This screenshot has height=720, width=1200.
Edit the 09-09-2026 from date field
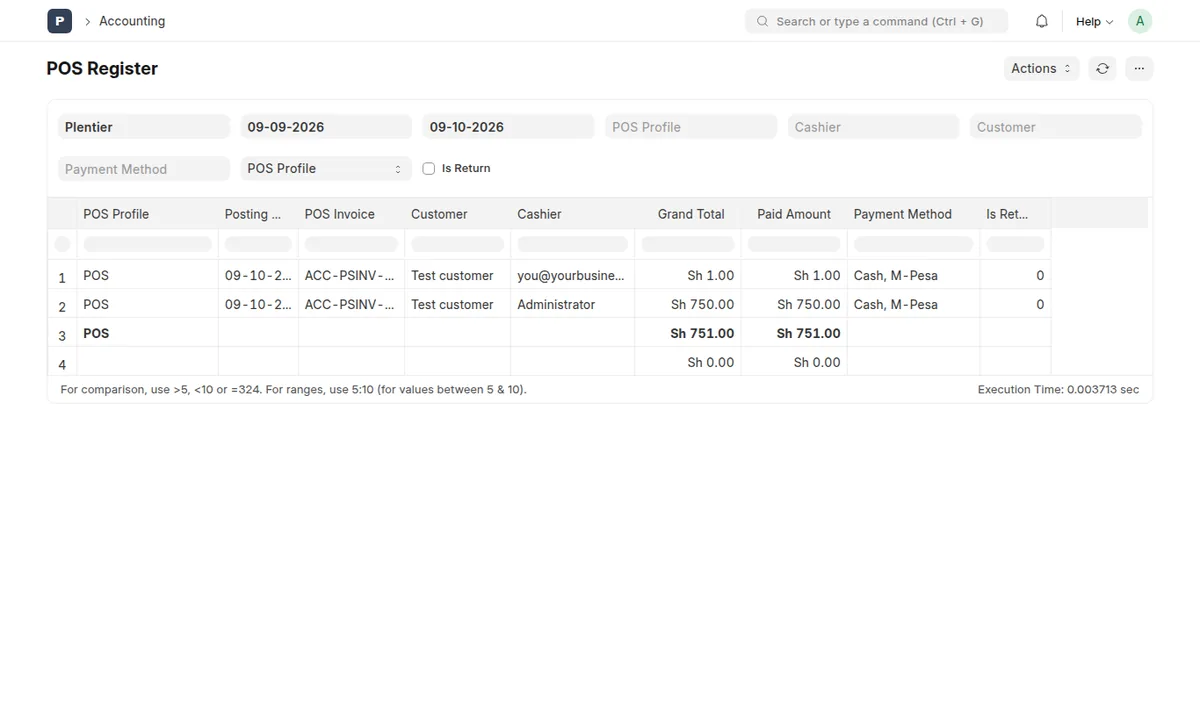pos(326,127)
